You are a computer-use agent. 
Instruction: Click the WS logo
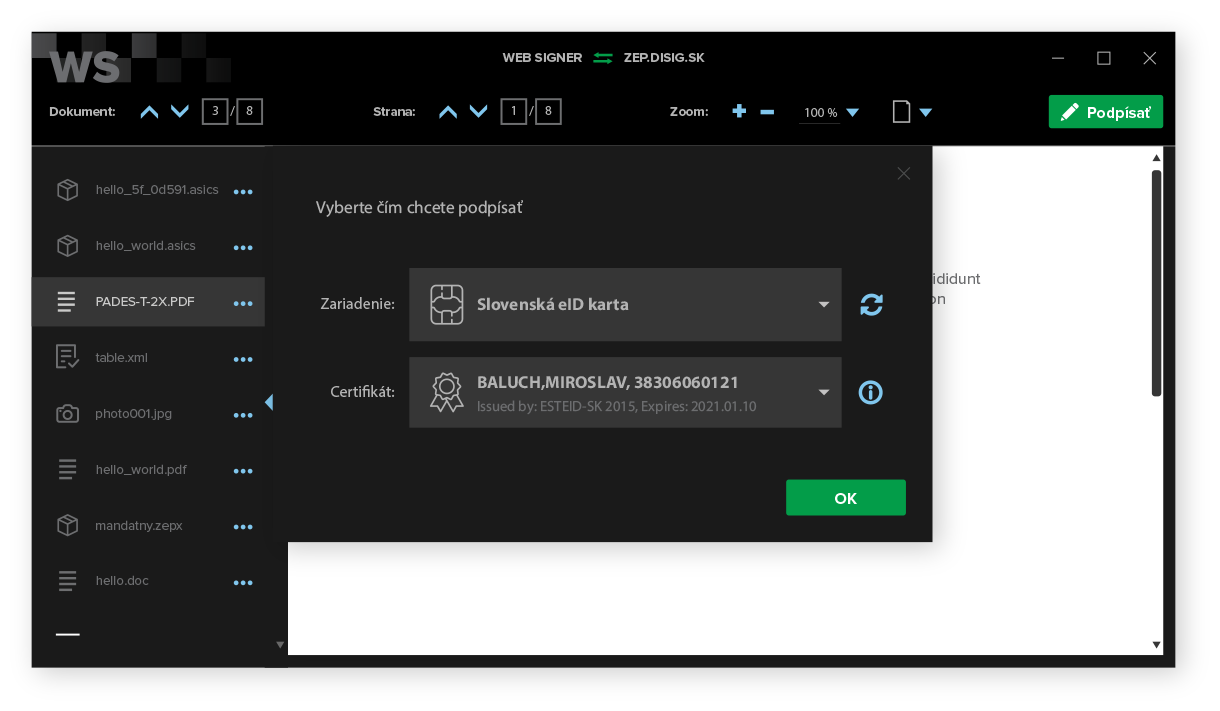[x=85, y=67]
